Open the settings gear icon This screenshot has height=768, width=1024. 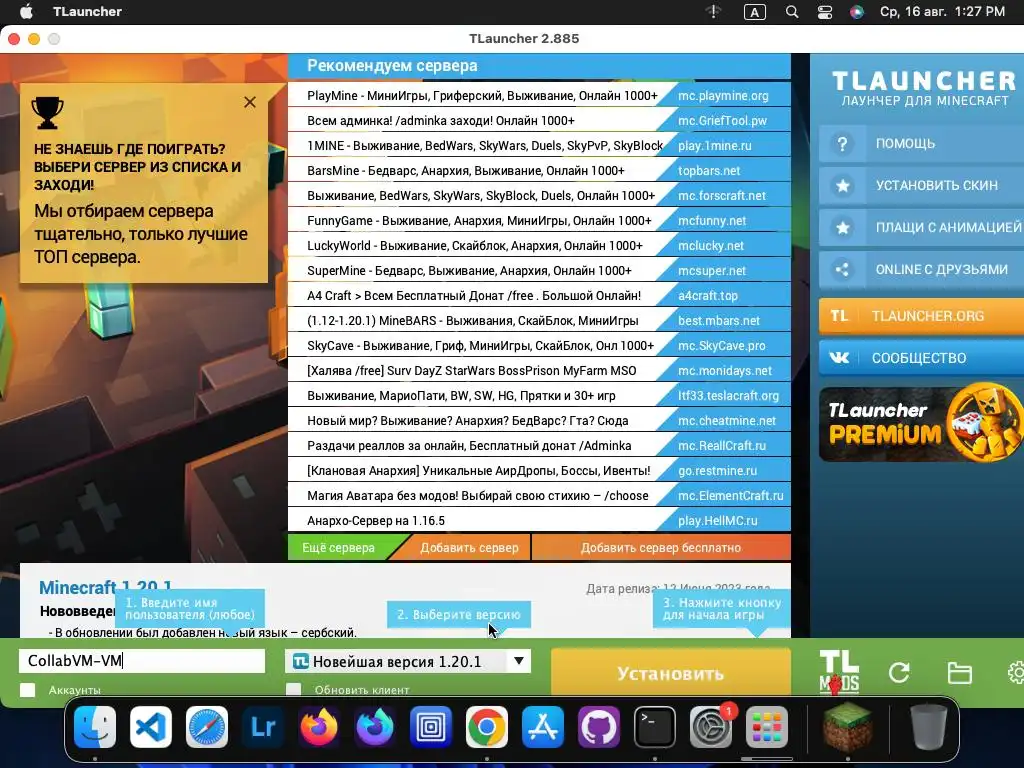[1016, 673]
